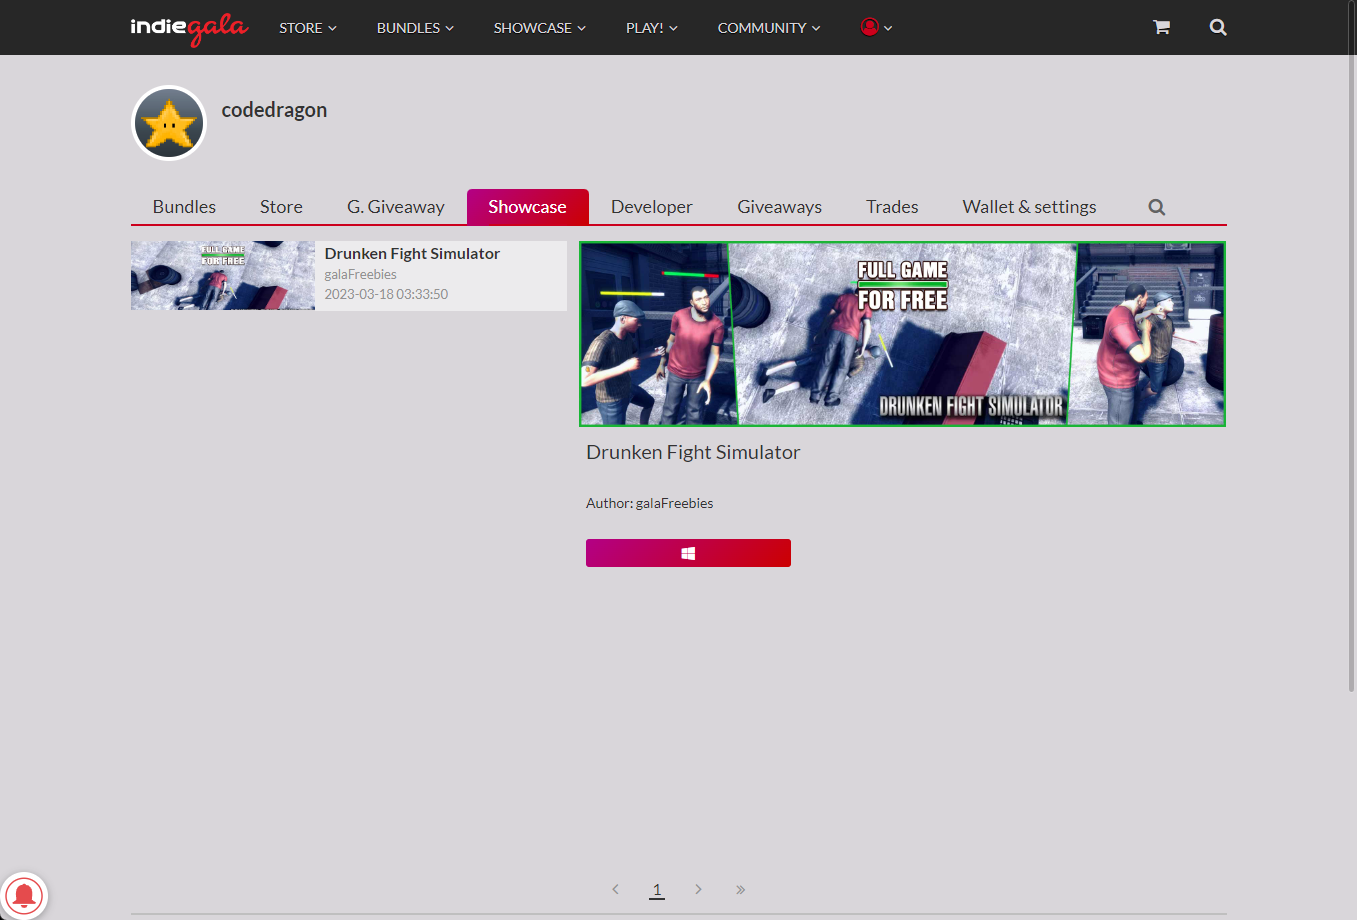Expand the PLAY! dropdown menu

tap(652, 28)
